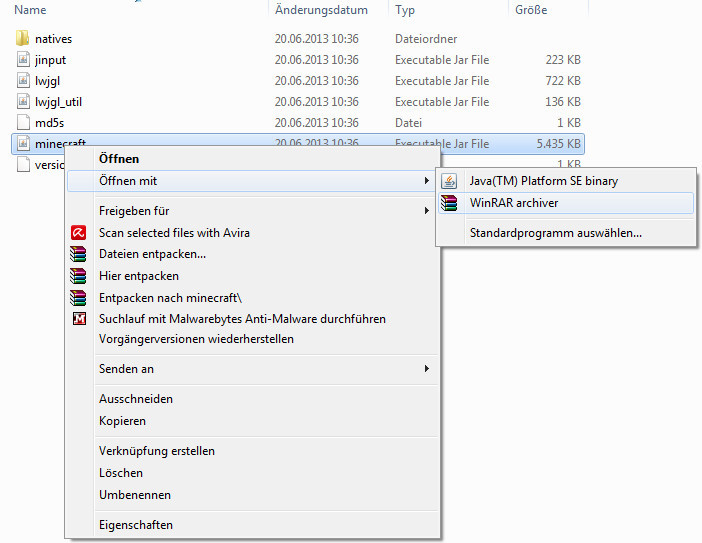Click the md5s blank file icon
702x543 pixels.
pos(23,123)
